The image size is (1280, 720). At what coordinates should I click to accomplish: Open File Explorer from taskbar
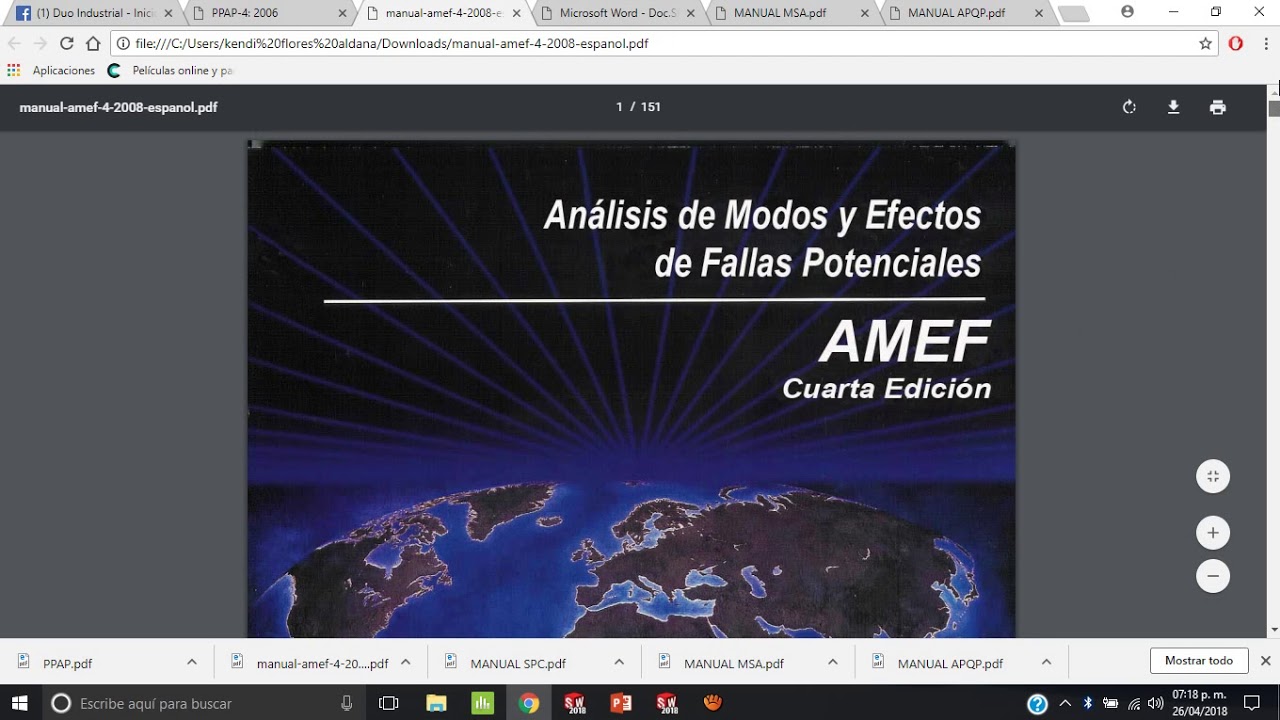(x=436, y=703)
